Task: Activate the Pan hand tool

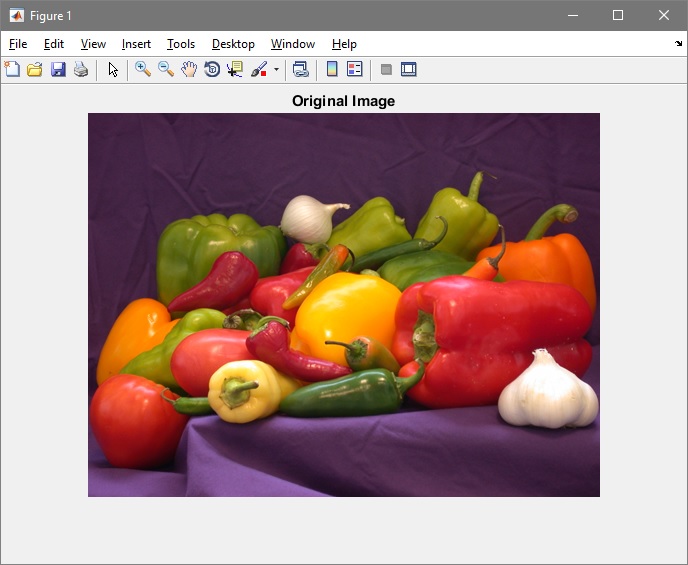Action: (x=189, y=69)
